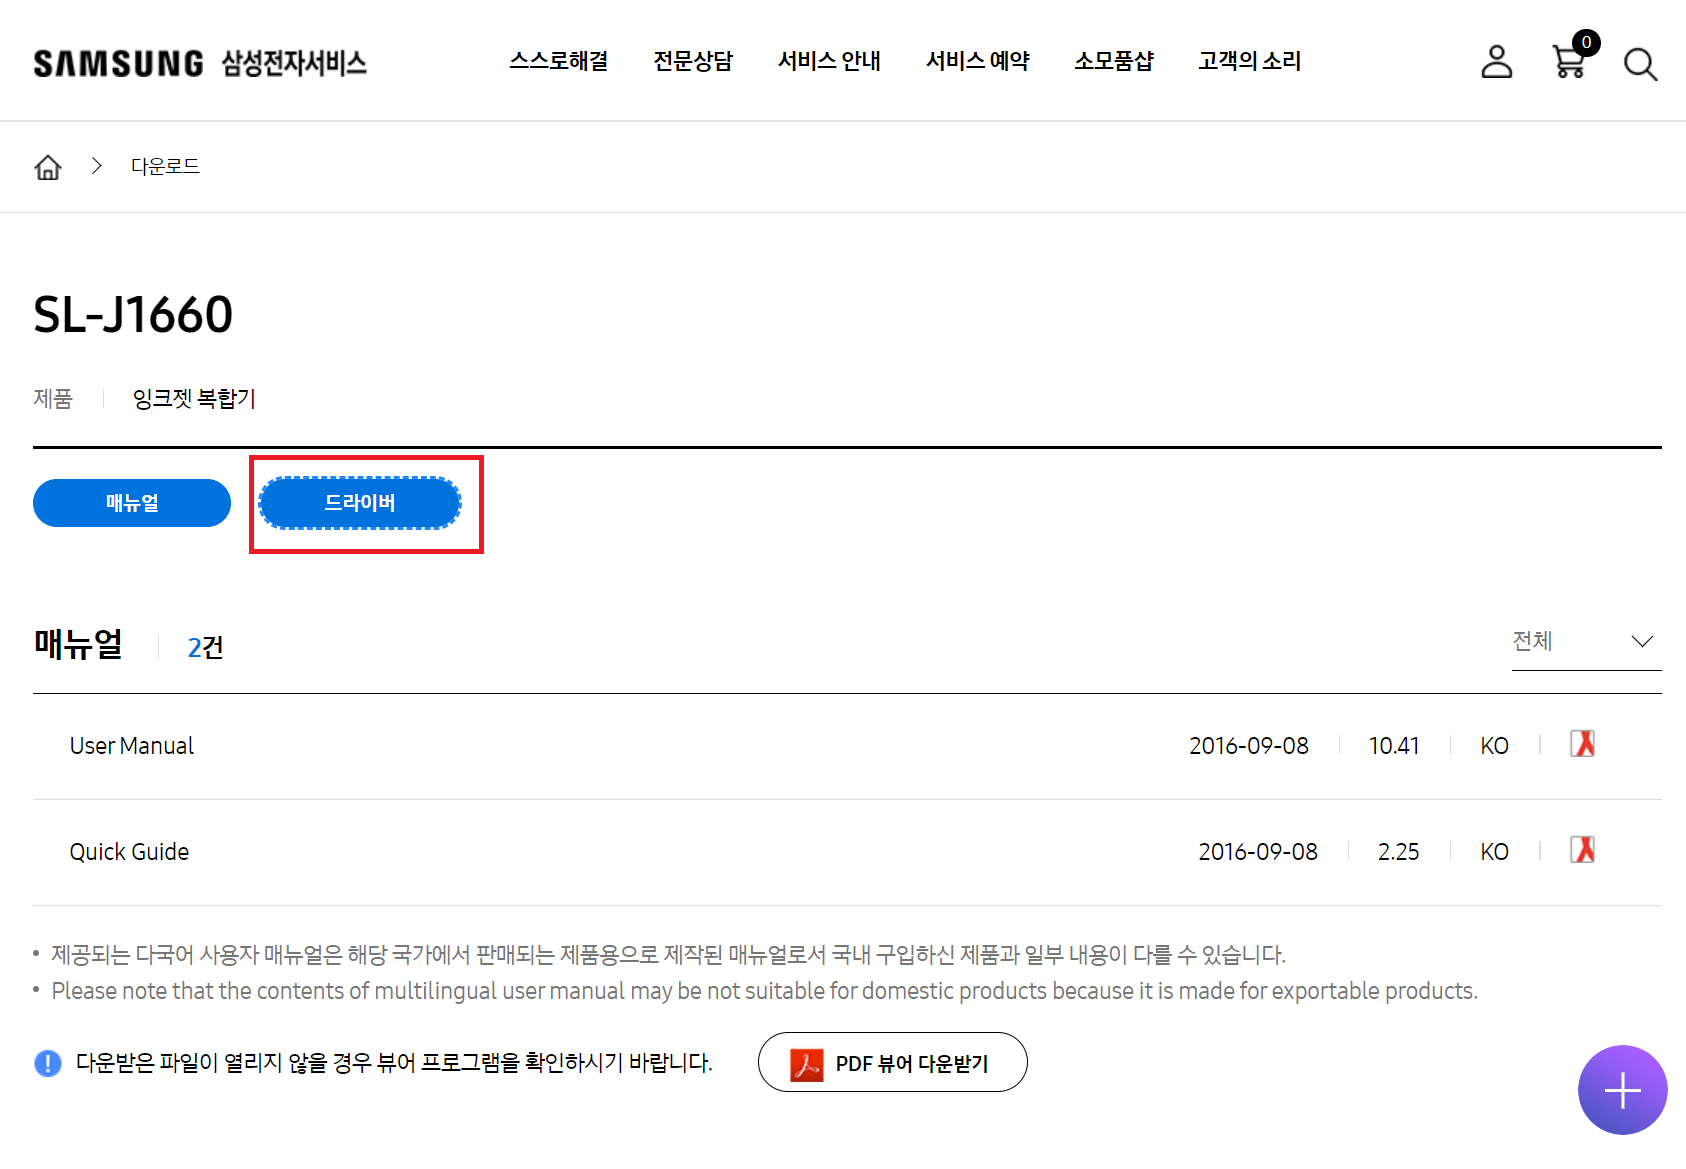The image size is (1686, 1169).
Task: Select the 매뉴얼 button
Action: (x=131, y=503)
